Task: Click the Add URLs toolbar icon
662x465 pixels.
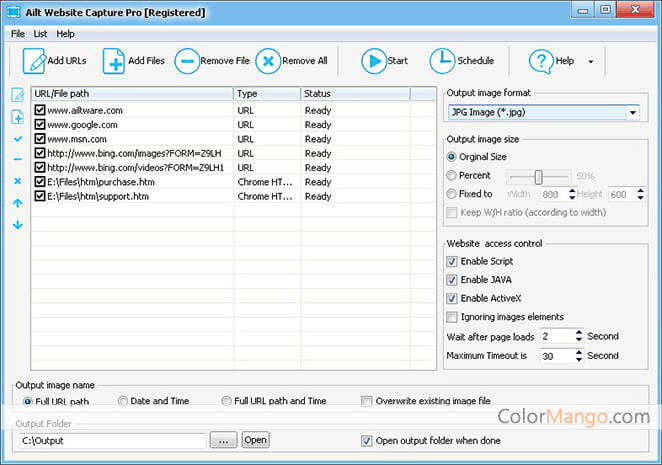Action: pos(34,61)
